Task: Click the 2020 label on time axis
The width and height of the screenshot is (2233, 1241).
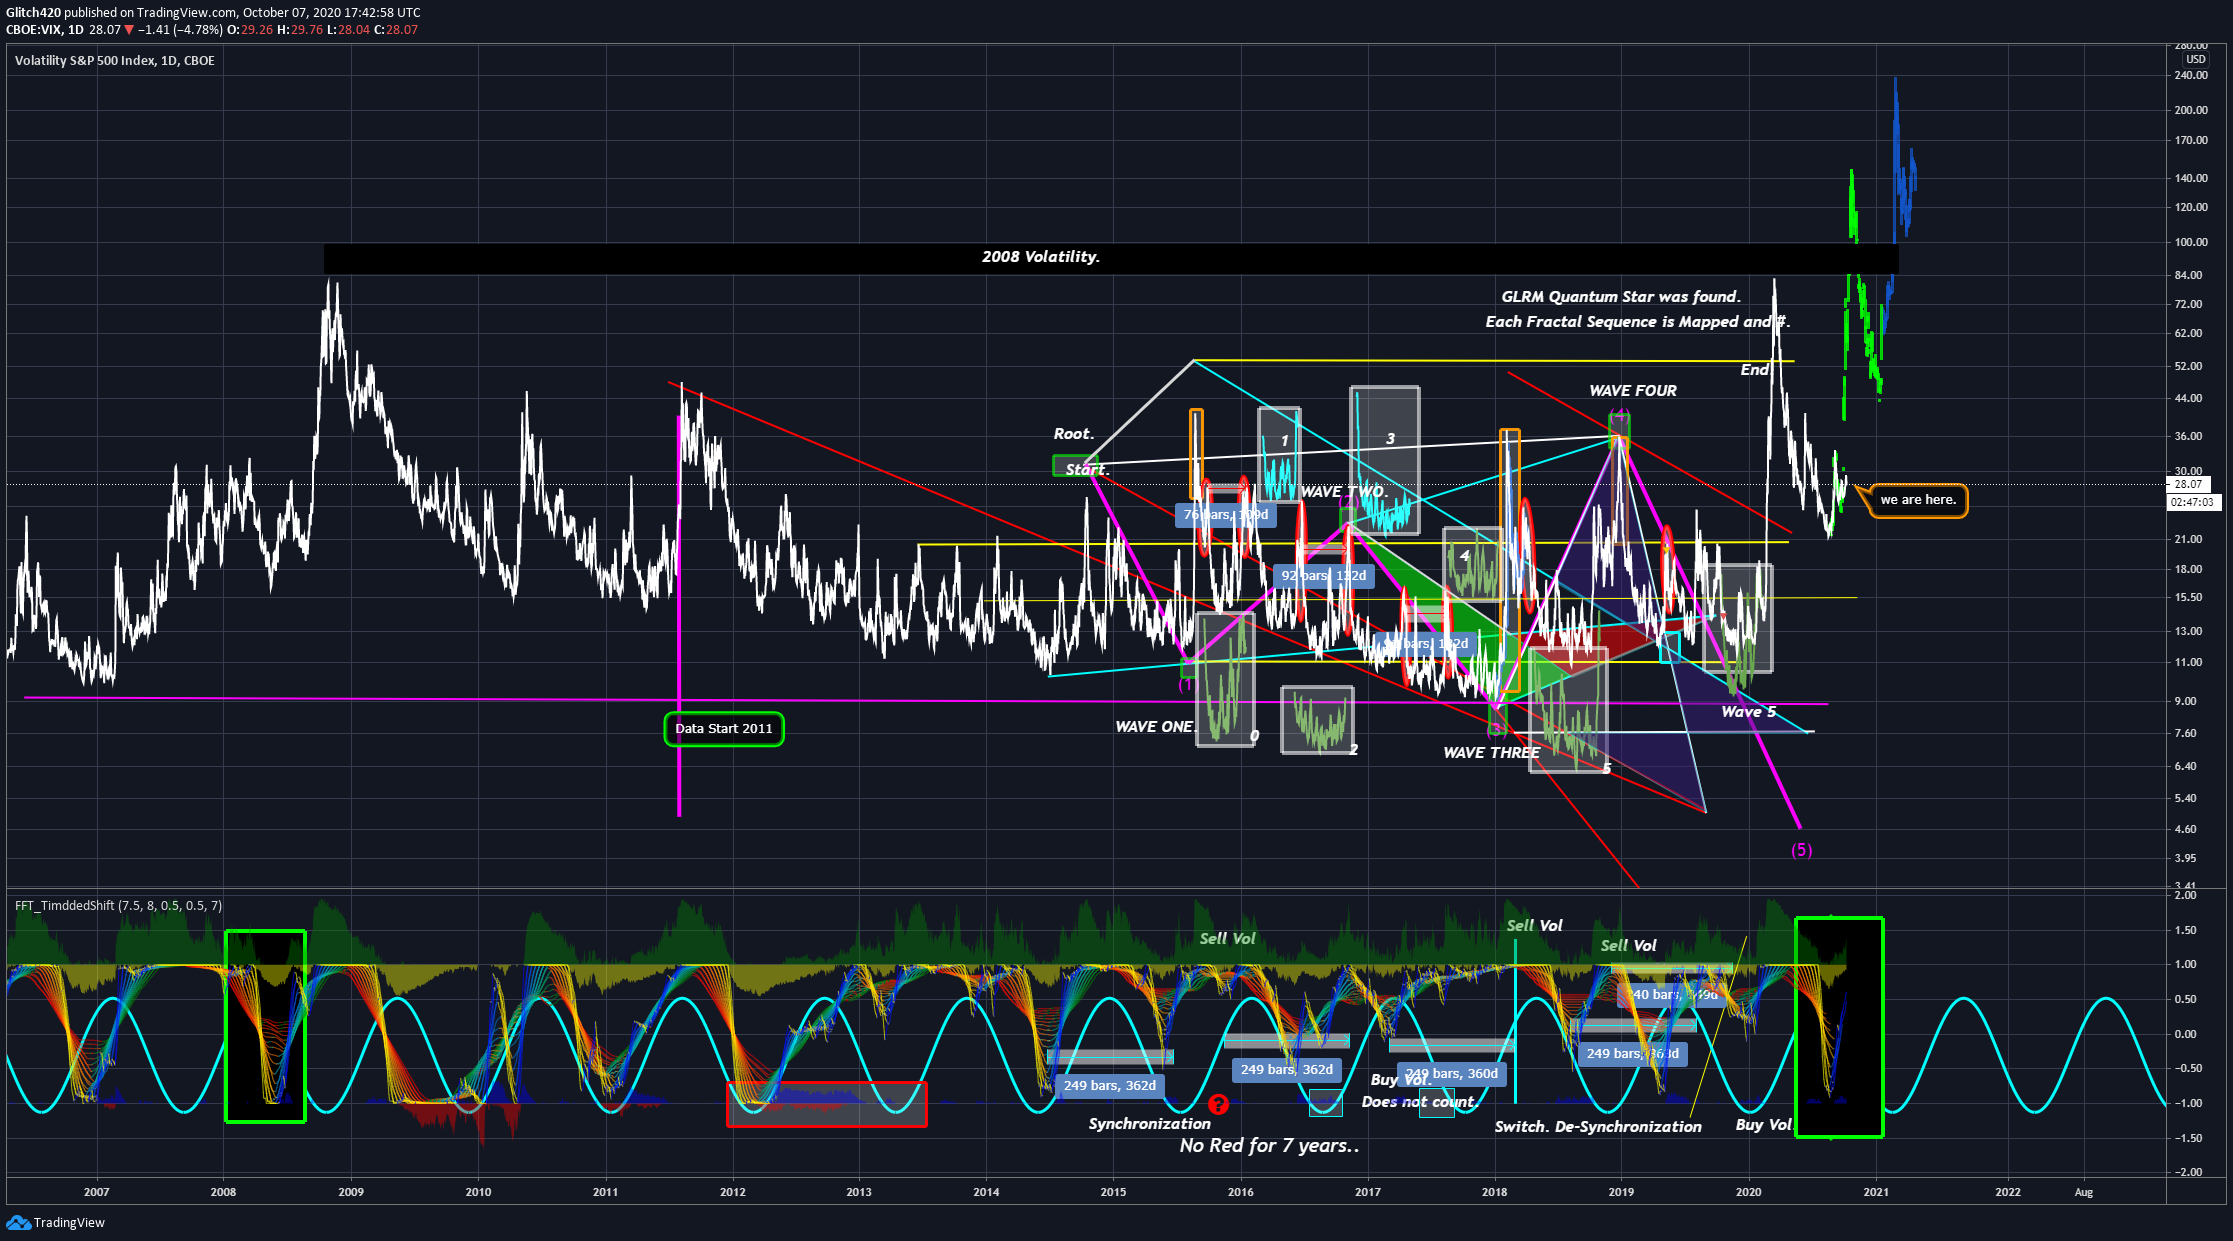Action: pyautogui.click(x=1749, y=1192)
